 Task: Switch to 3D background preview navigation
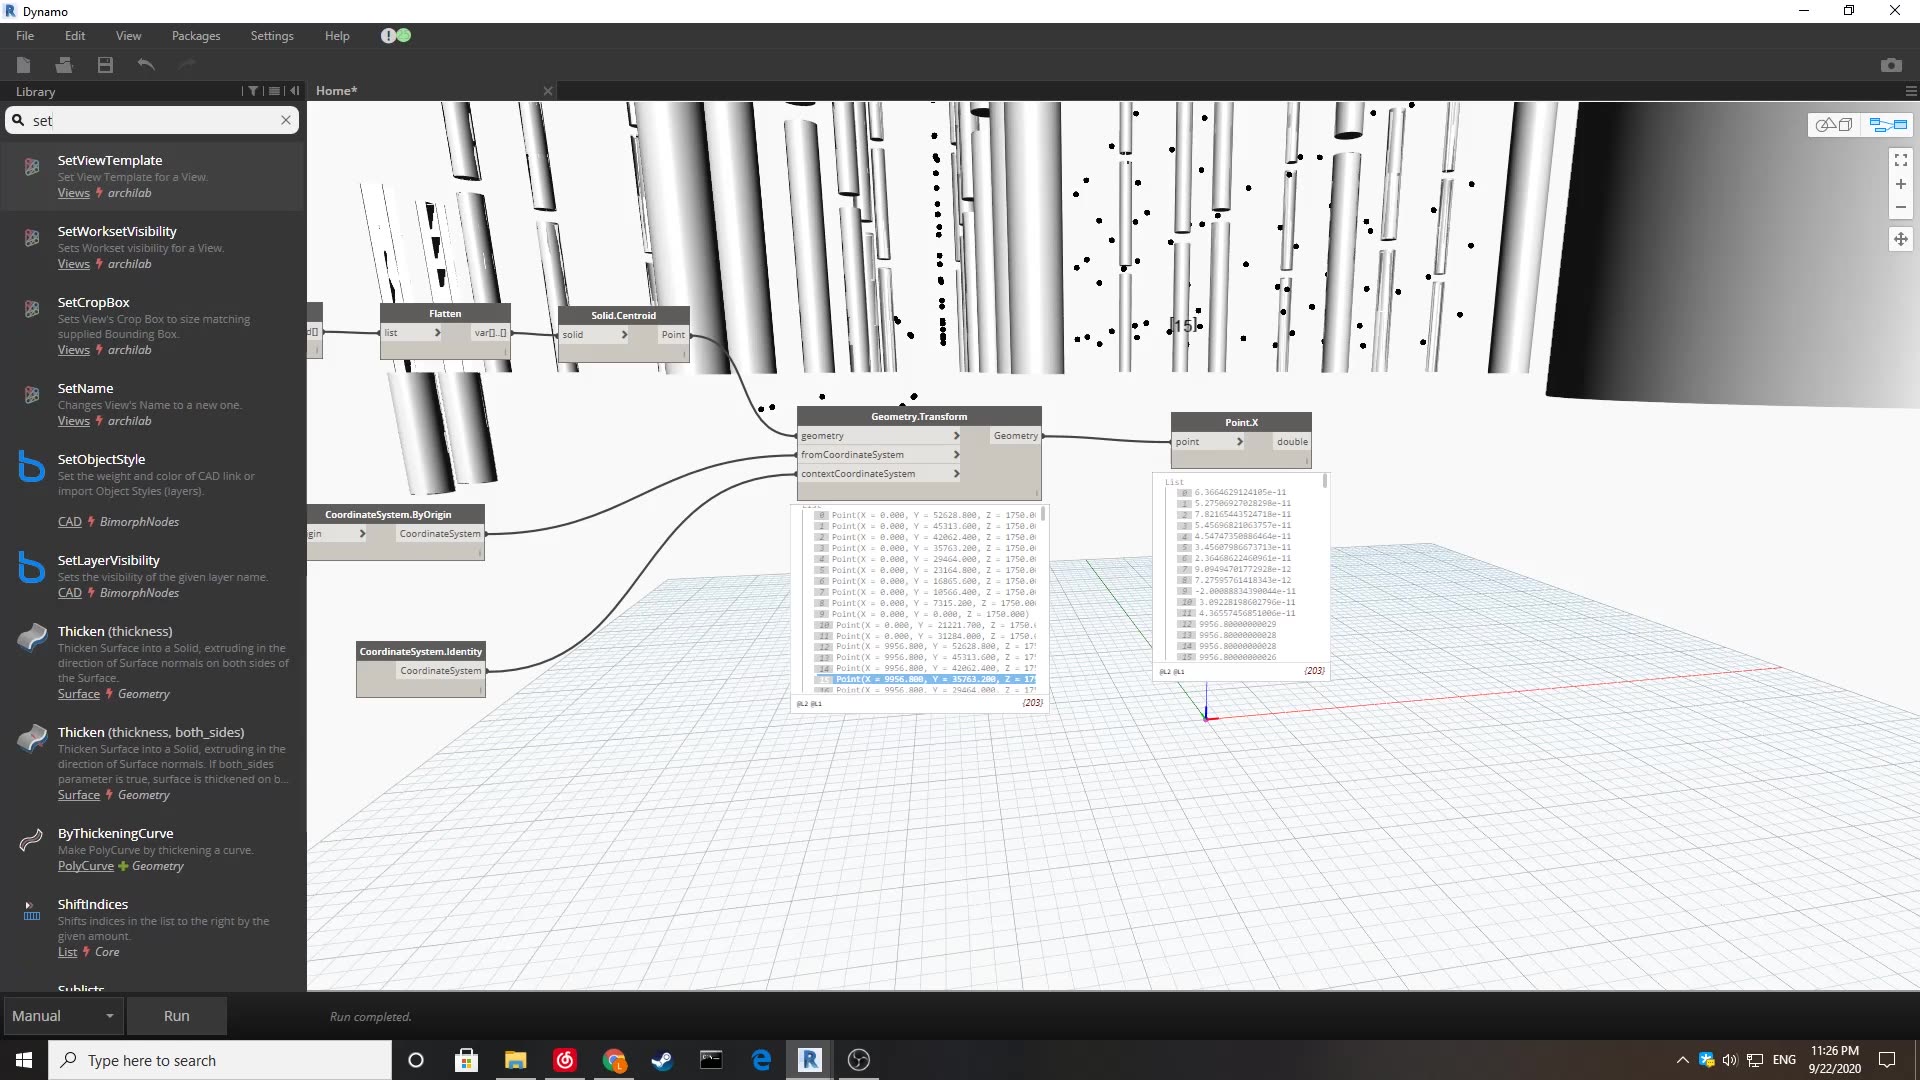[x=1834, y=125]
